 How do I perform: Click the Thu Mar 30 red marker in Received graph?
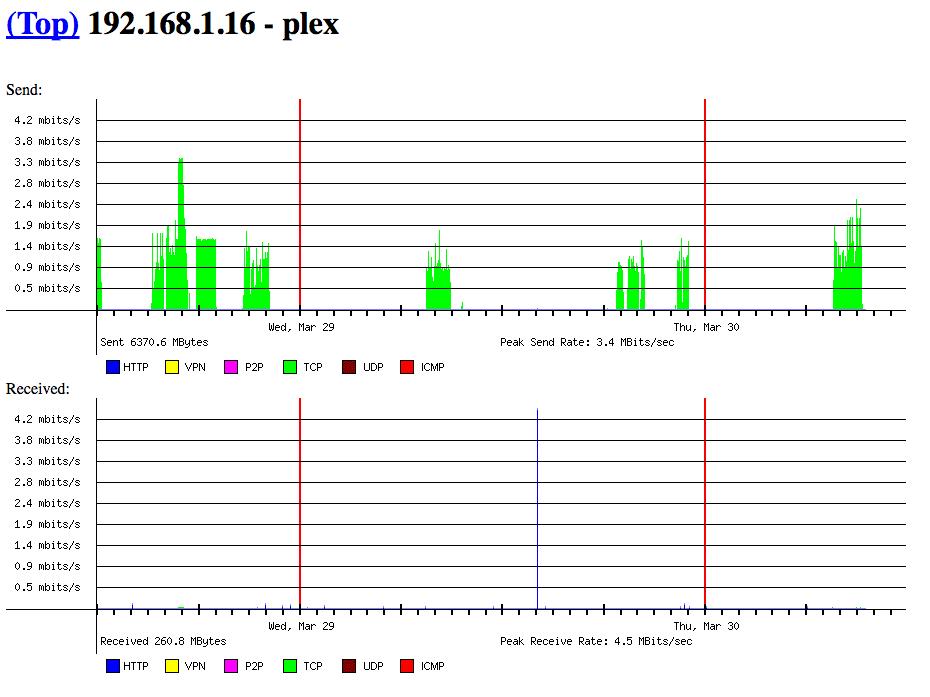click(705, 504)
